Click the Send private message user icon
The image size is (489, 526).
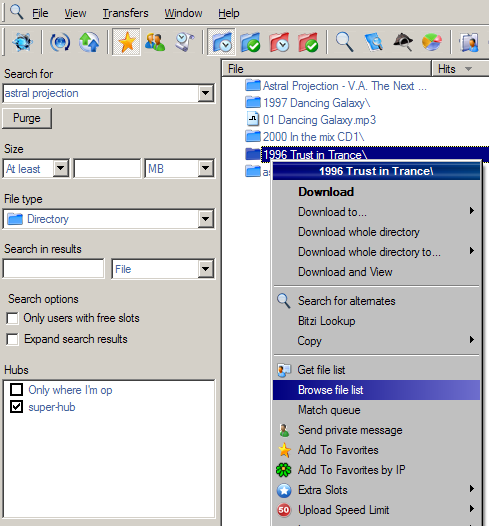click(x=284, y=430)
